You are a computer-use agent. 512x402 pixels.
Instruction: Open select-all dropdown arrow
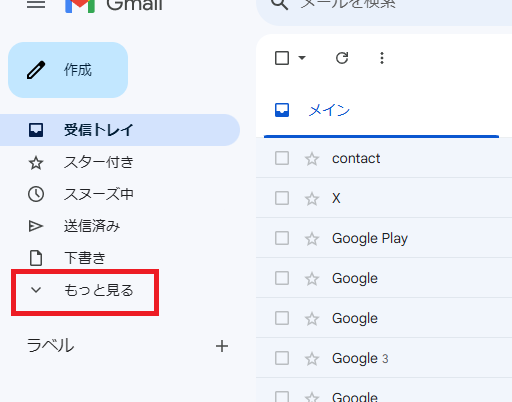(302, 58)
